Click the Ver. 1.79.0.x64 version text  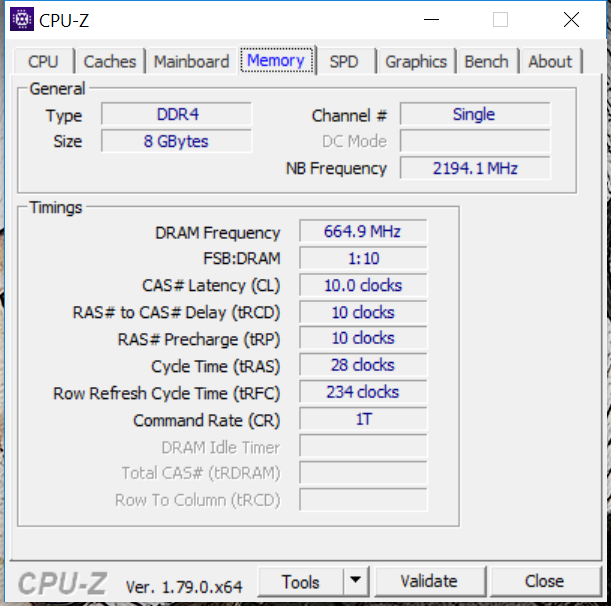tap(184, 587)
